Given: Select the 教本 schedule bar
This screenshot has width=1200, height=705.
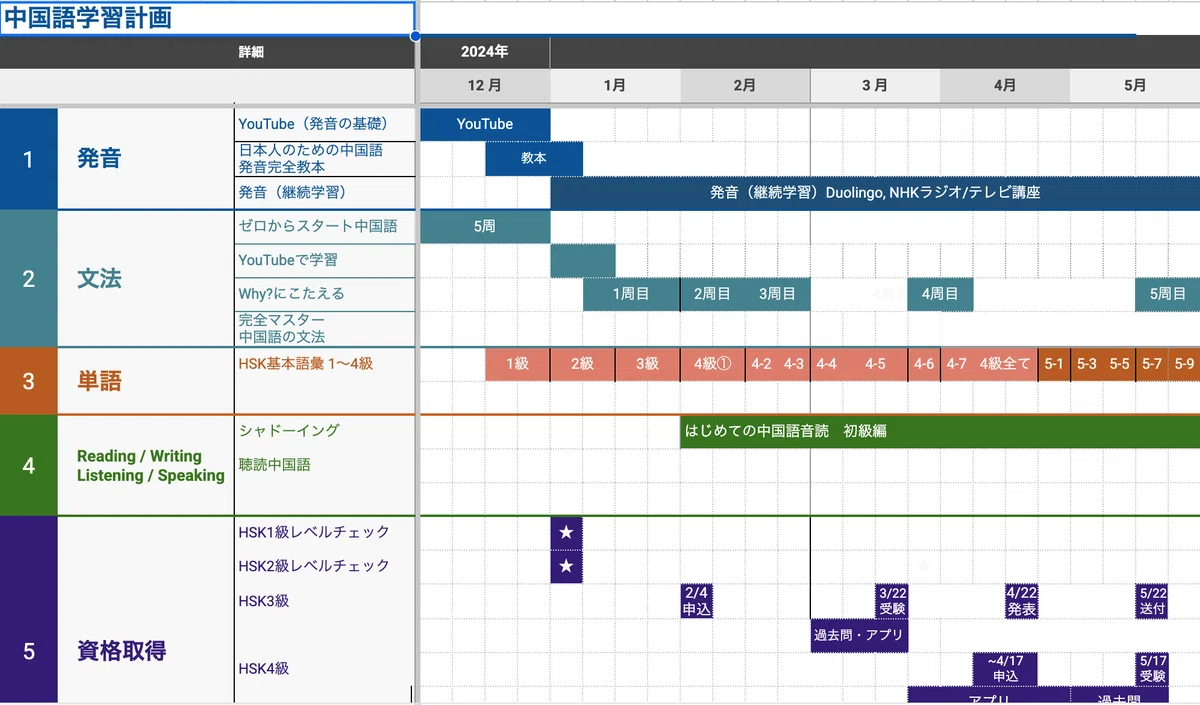Looking at the screenshot, I should [534, 159].
